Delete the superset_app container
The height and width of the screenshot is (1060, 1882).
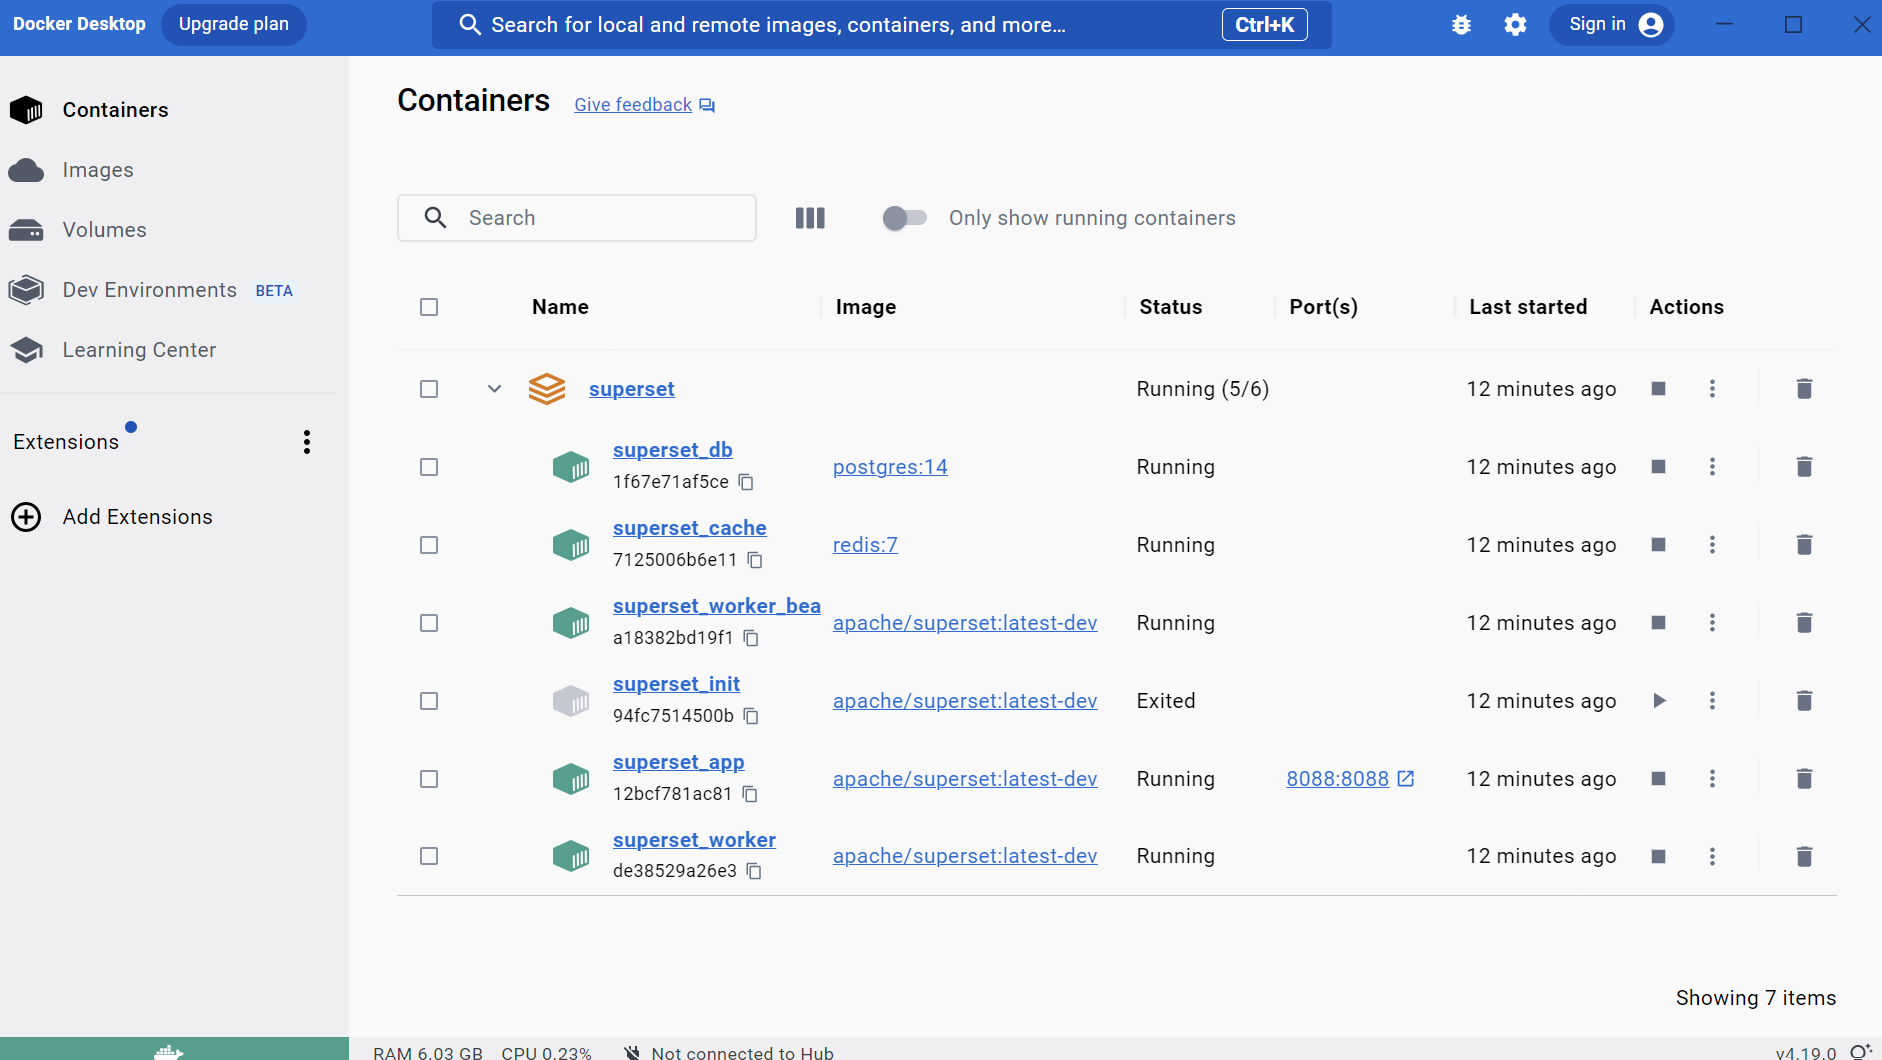[1804, 779]
